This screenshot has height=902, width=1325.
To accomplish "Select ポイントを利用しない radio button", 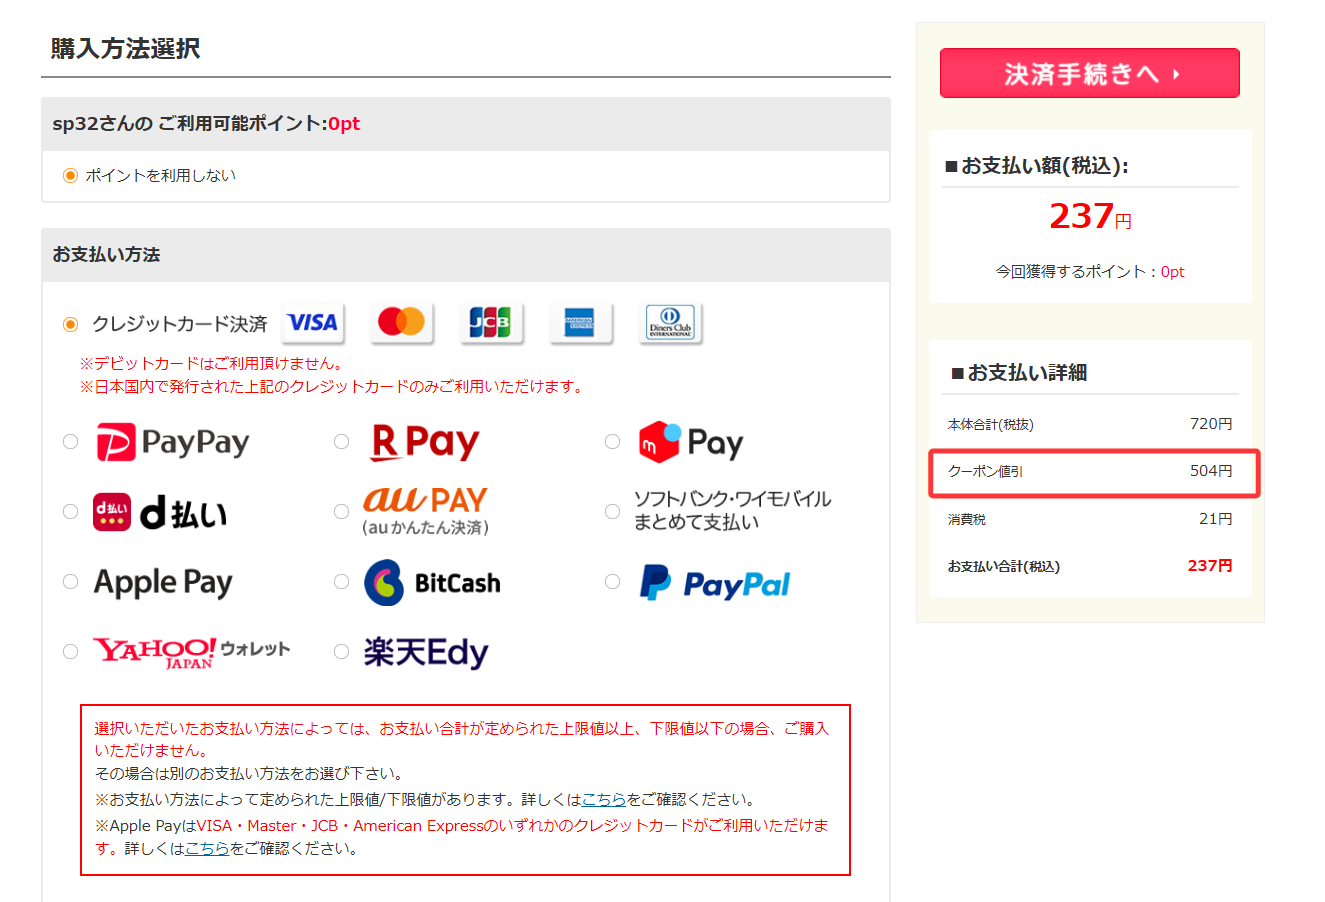I will click(x=70, y=176).
